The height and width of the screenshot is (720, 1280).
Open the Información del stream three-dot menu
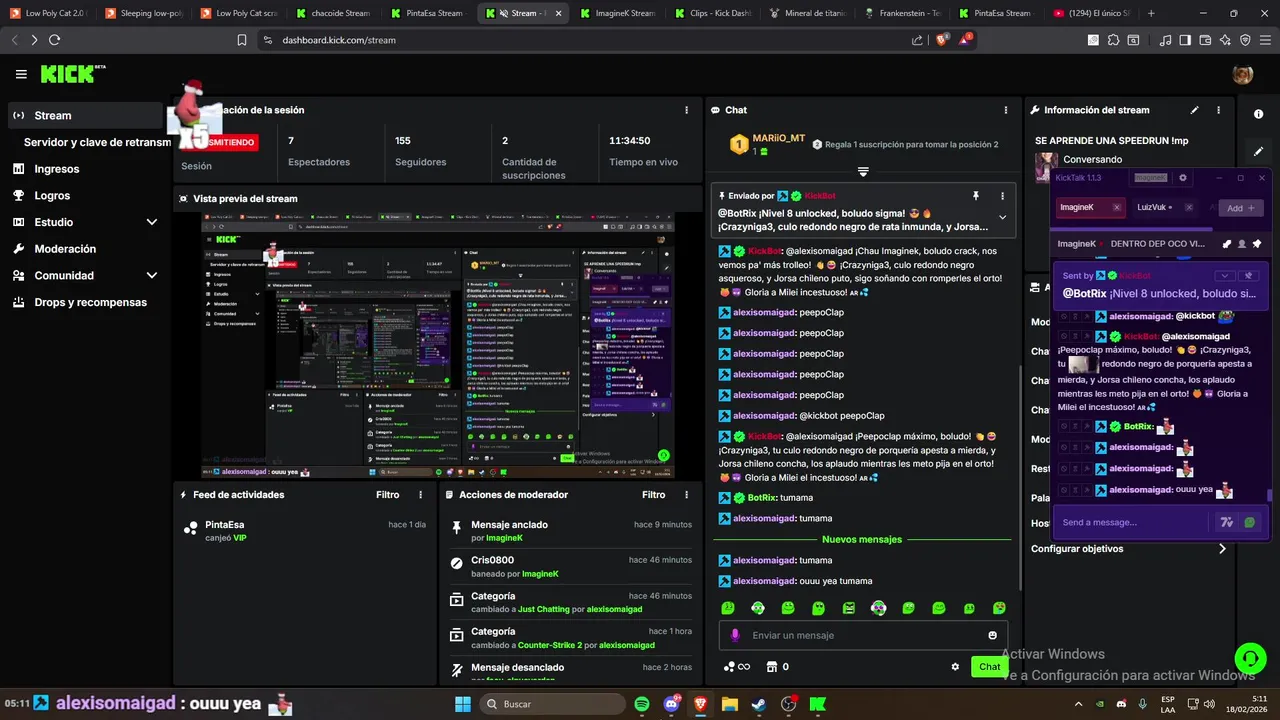[x=1218, y=110]
